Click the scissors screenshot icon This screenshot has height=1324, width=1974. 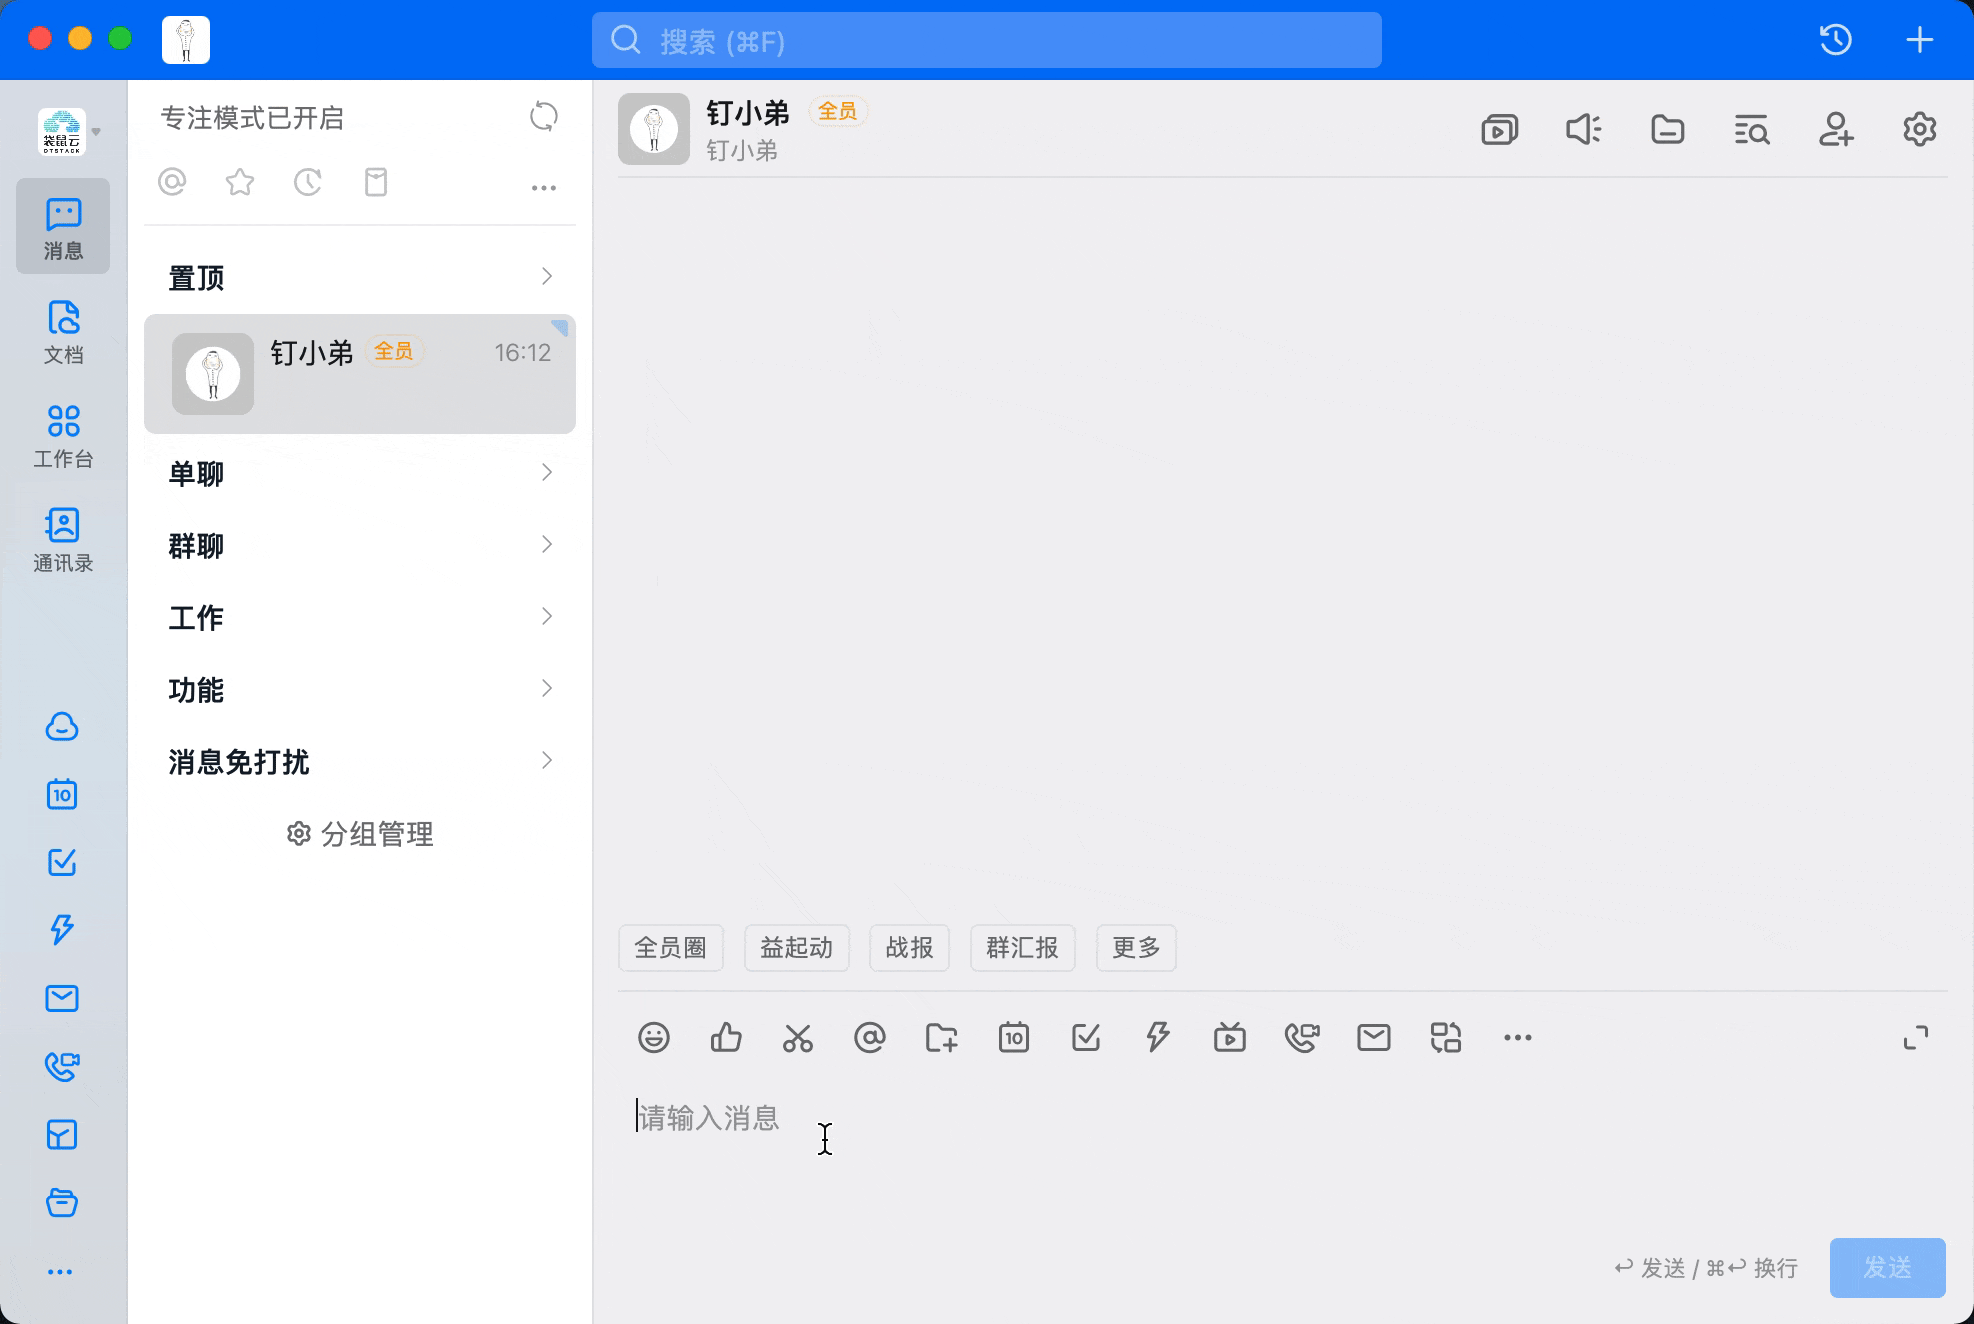pos(797,1038)
